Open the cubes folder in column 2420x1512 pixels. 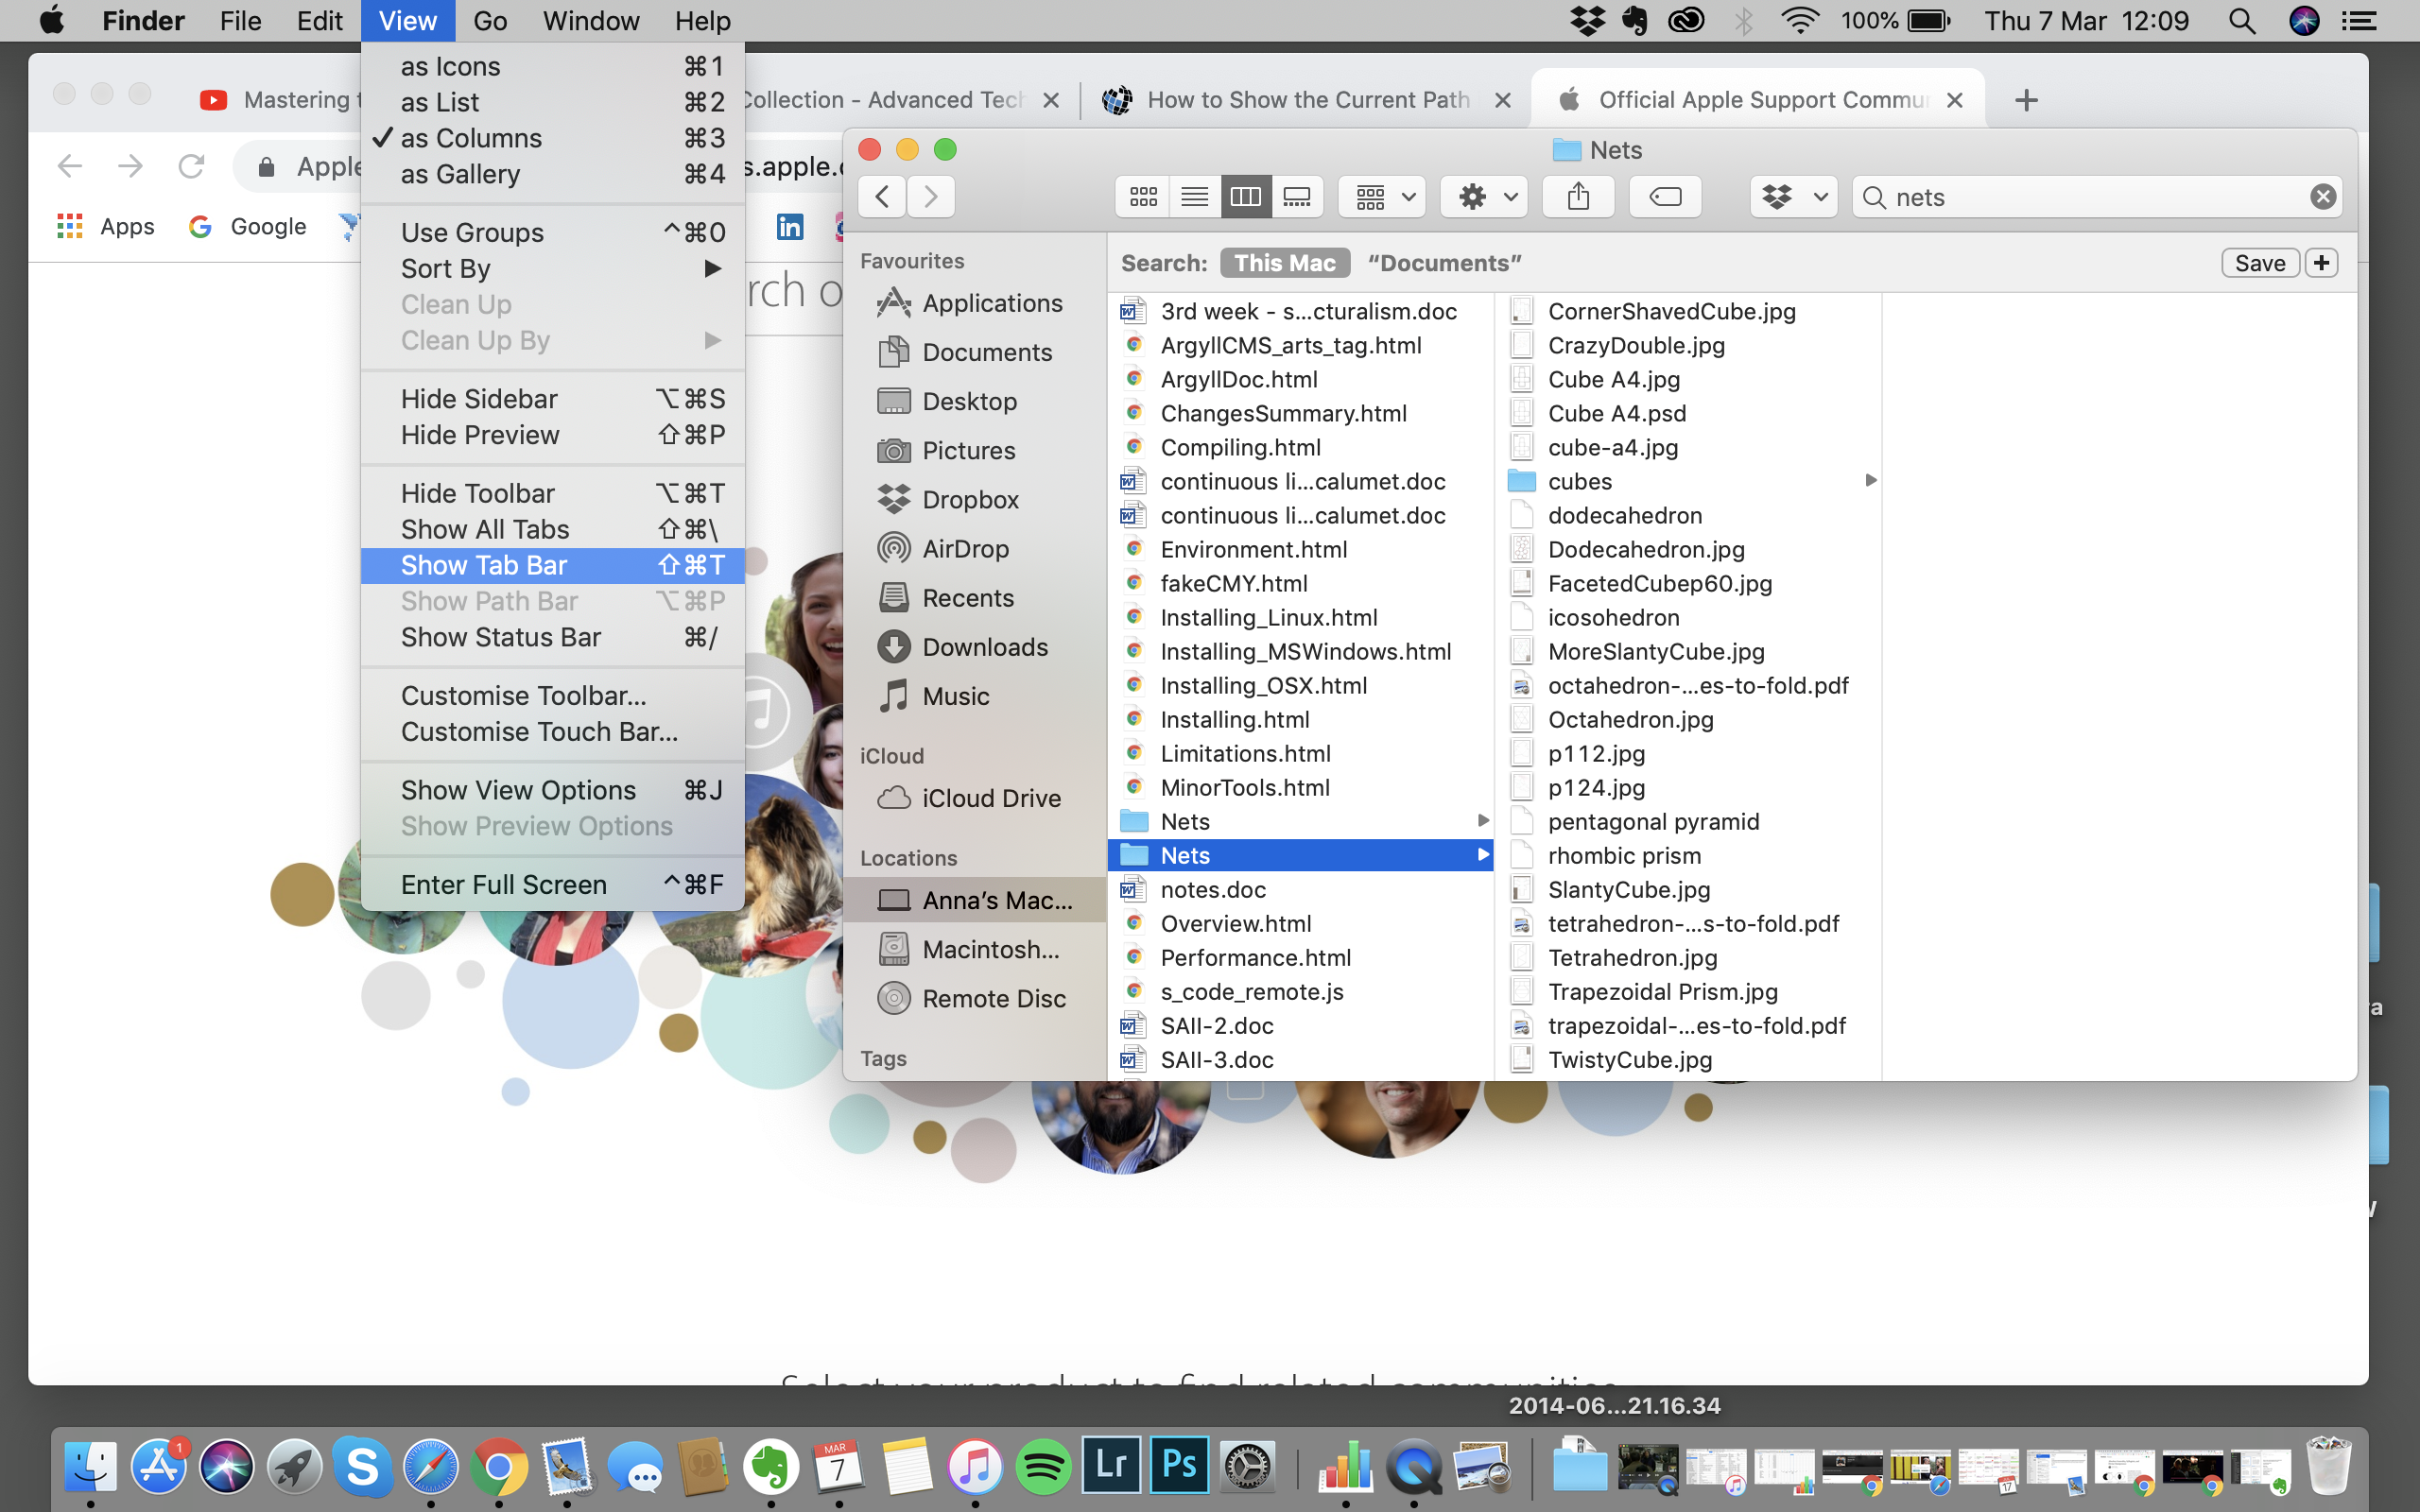(1579, 482)
